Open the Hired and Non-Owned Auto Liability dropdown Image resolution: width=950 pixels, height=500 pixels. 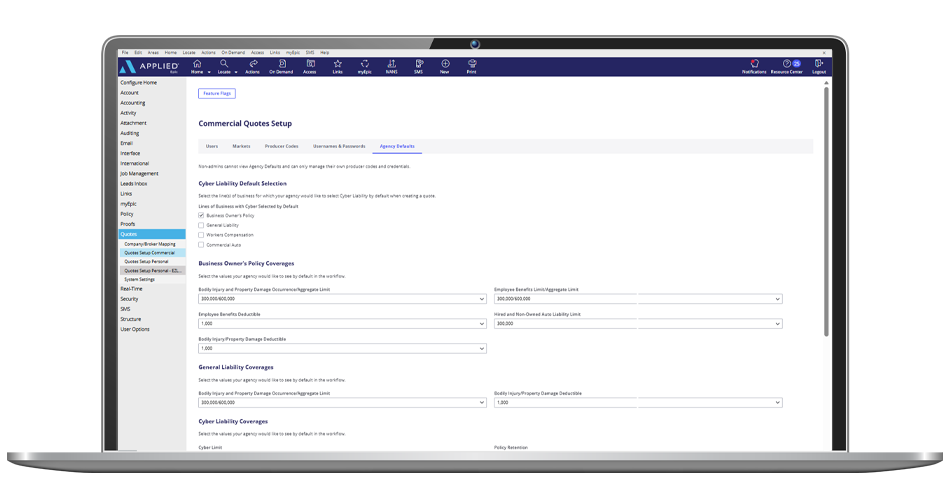637,324
